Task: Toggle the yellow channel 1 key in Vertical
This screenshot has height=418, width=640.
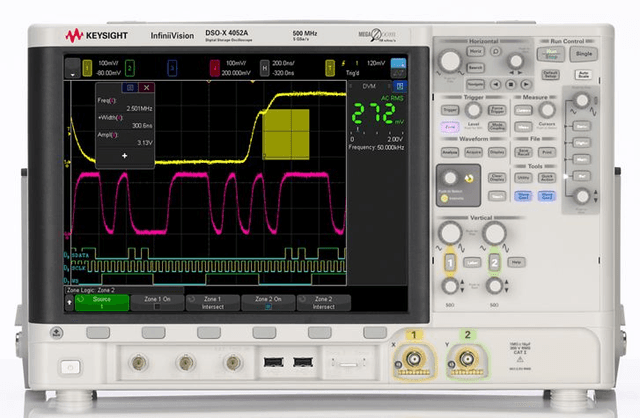Action: click(x=450, y=262)
